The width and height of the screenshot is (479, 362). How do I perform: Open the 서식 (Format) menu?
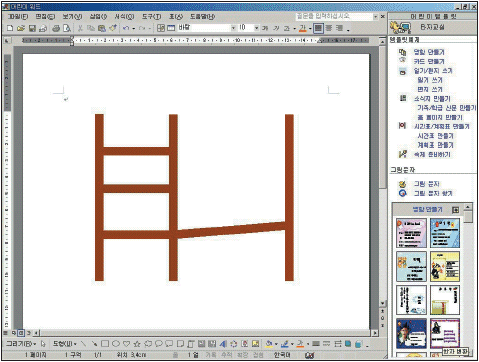coord(124,16)
